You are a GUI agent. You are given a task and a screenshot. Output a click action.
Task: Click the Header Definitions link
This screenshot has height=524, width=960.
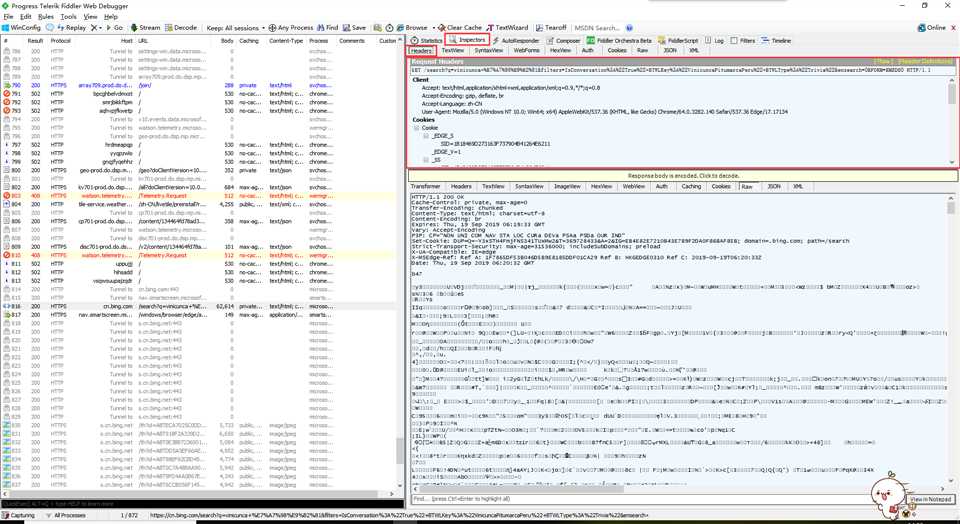pyautogui.click(x=925, y=62)
